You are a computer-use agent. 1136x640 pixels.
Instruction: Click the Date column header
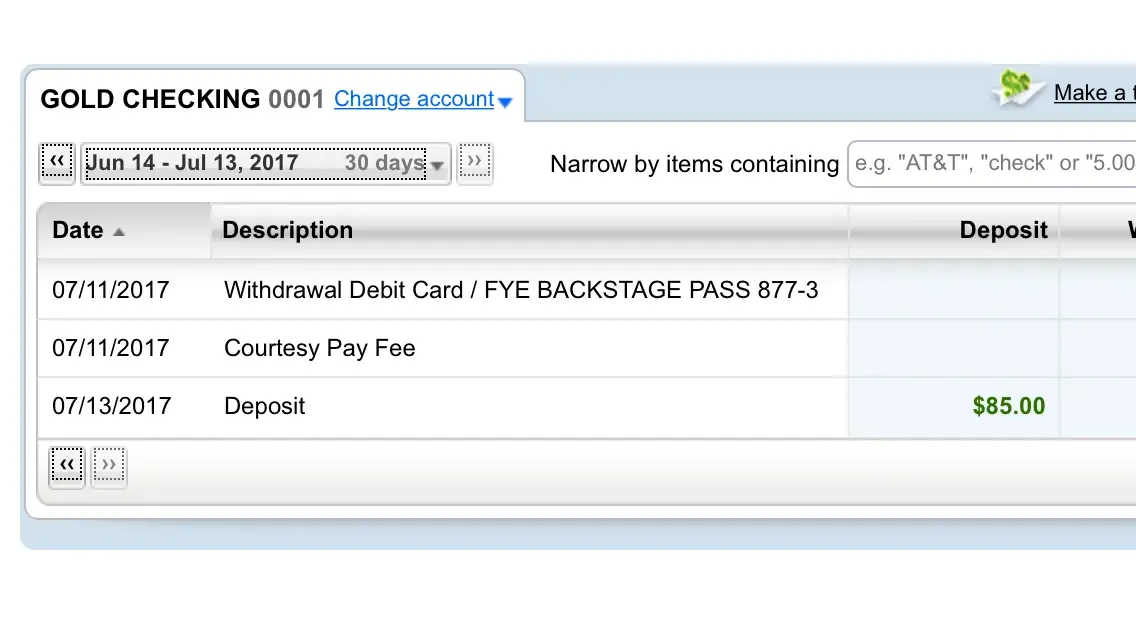[x=78, y=230]
